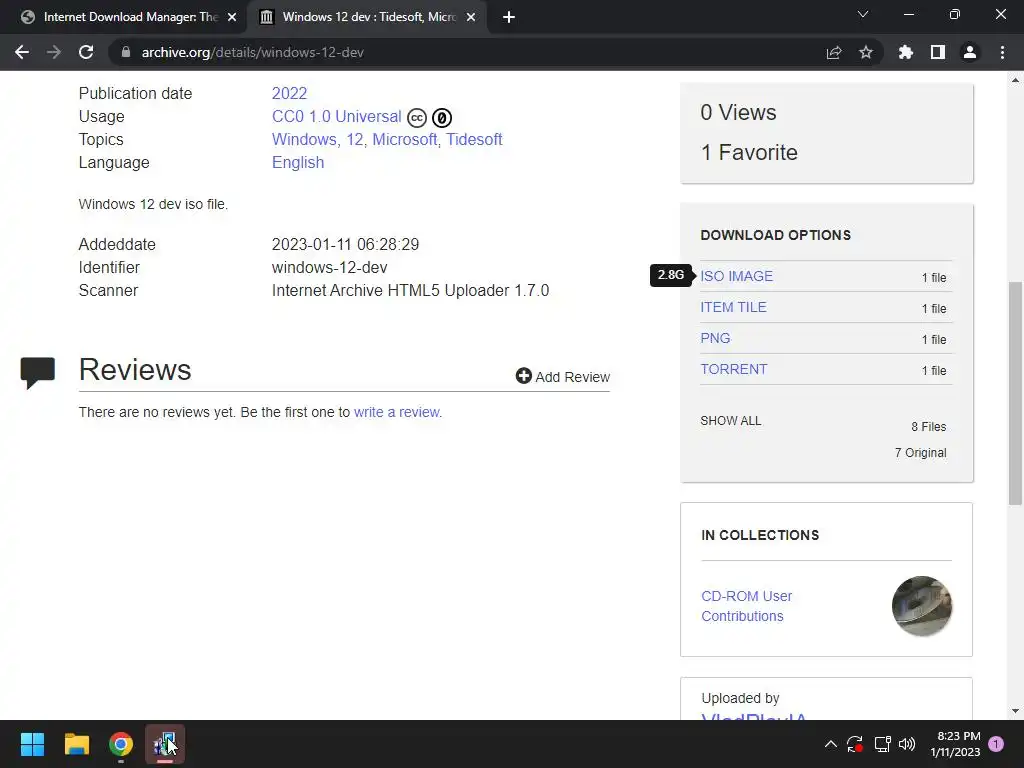Open the Tidesoft topic link
The height and width of the screenshot is (768, 1024).
coord(474,140)
